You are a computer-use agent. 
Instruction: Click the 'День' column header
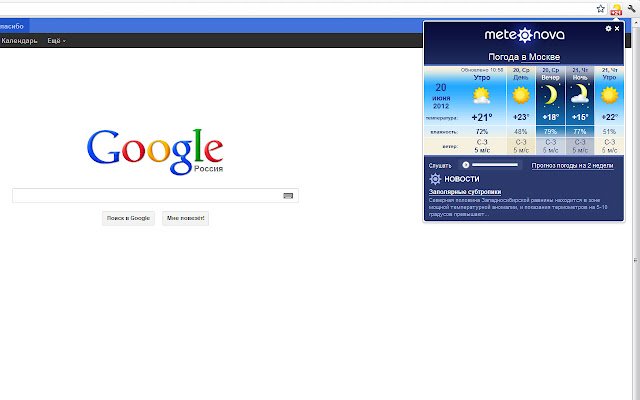[x=521, y=77]
